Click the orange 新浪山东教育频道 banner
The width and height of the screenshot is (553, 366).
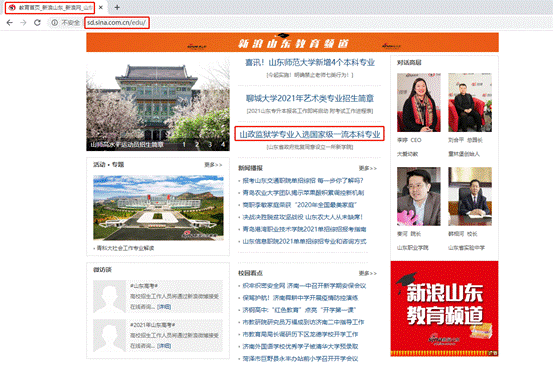pyautogui.click(x=292, y=42)
